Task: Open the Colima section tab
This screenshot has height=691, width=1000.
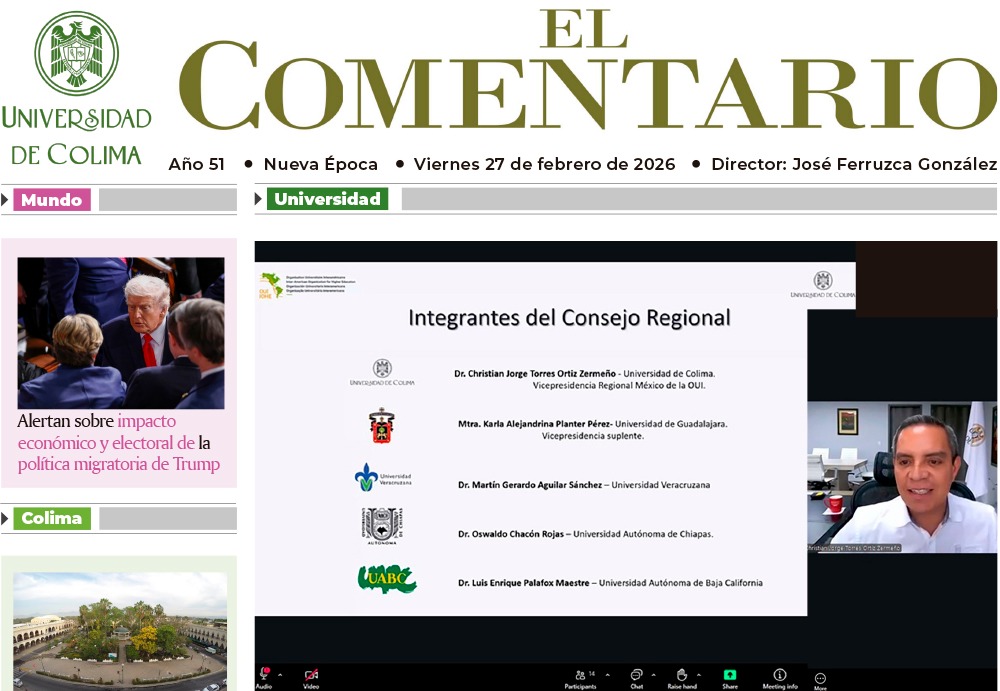Action: 51,519
